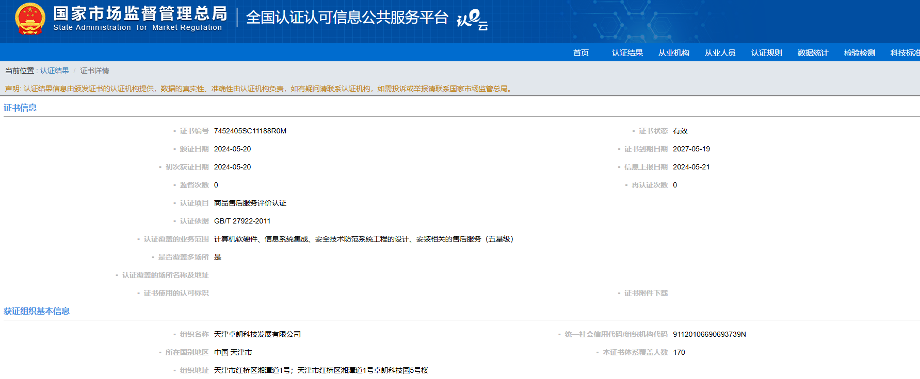Open the 认证规则 navigation item
This screenshot has width=920, height=379.
pos(766,53)
